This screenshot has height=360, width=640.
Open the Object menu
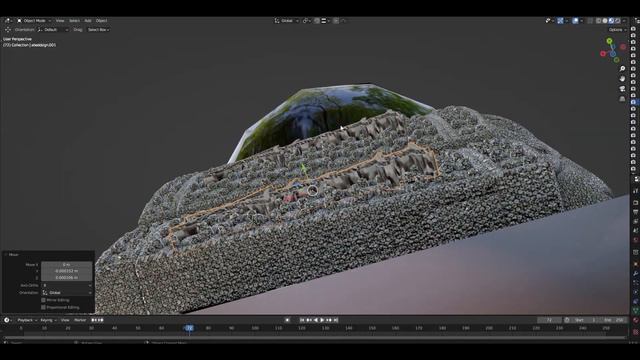coord(102,20)
